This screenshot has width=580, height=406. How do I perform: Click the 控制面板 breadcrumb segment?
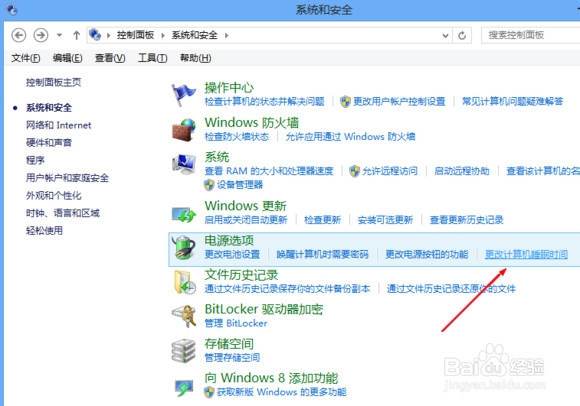(135, 35)
